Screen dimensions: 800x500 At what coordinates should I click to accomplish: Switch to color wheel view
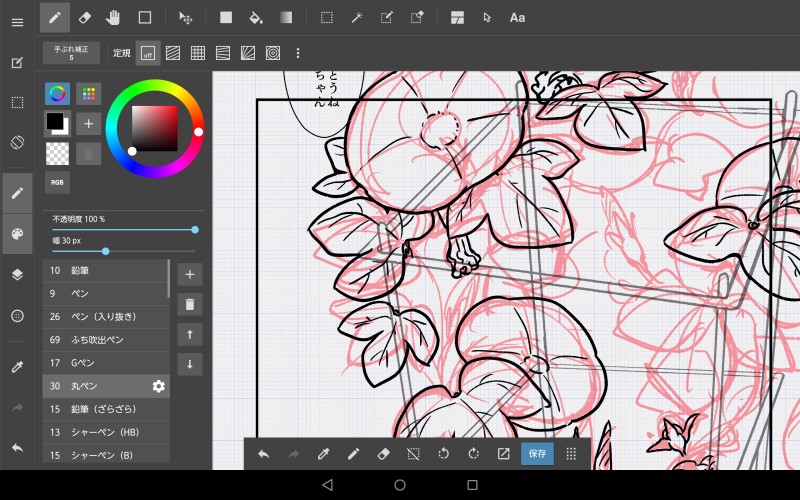point(57,94)
